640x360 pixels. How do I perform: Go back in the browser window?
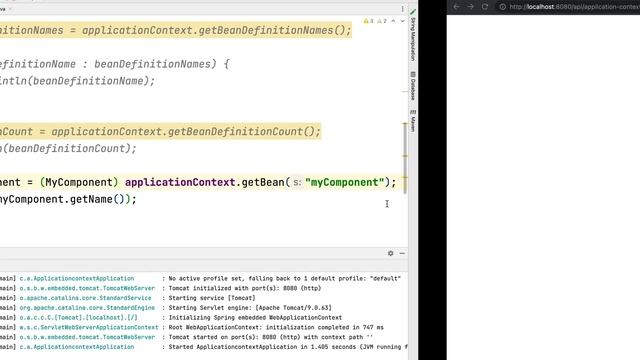456,7
